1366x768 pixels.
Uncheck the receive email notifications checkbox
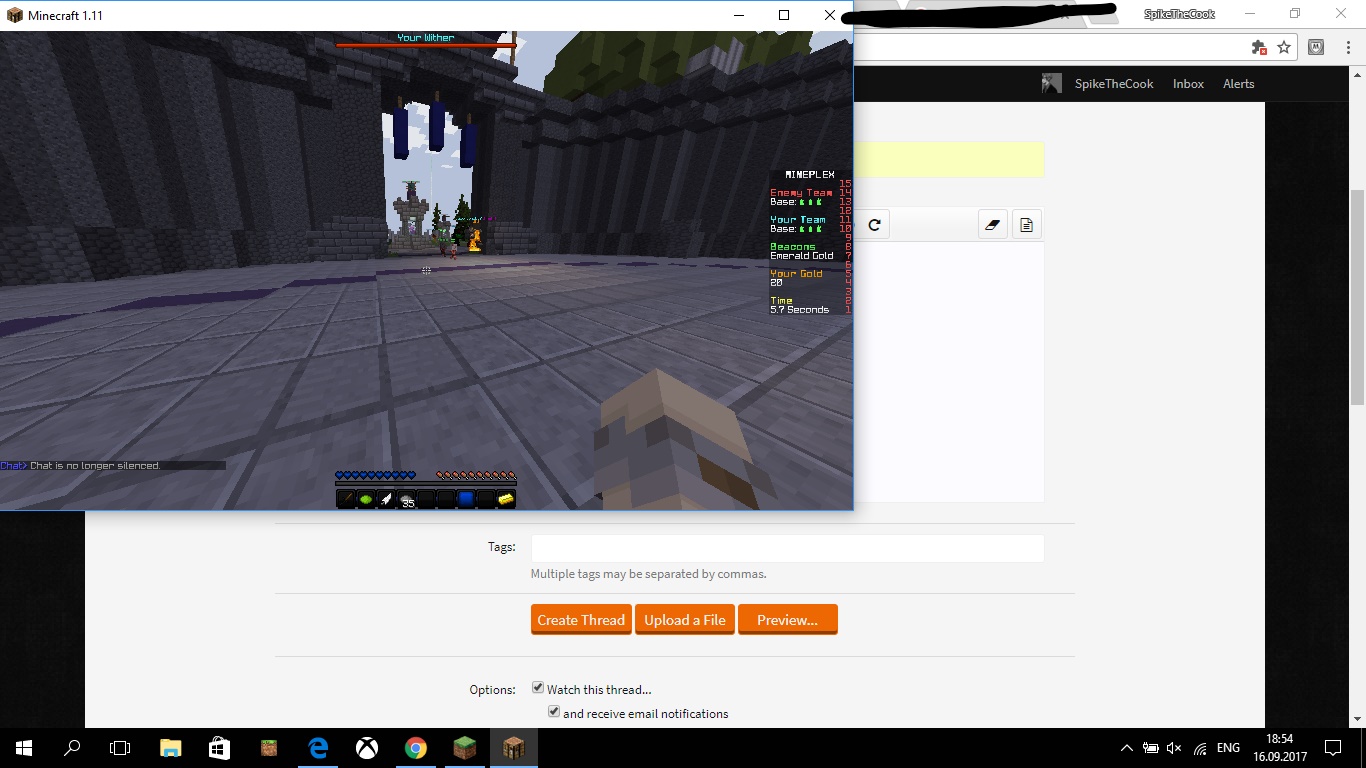point(554,712)
